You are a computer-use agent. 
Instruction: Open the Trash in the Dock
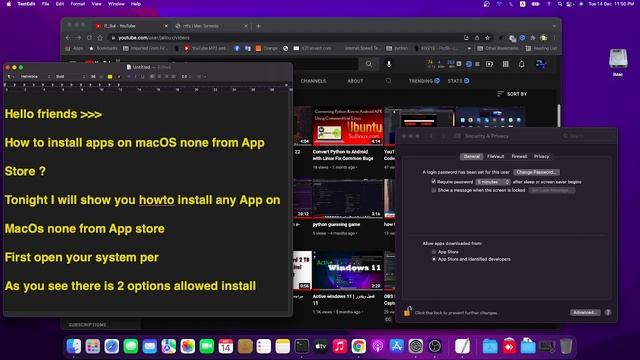click(566, 347)
